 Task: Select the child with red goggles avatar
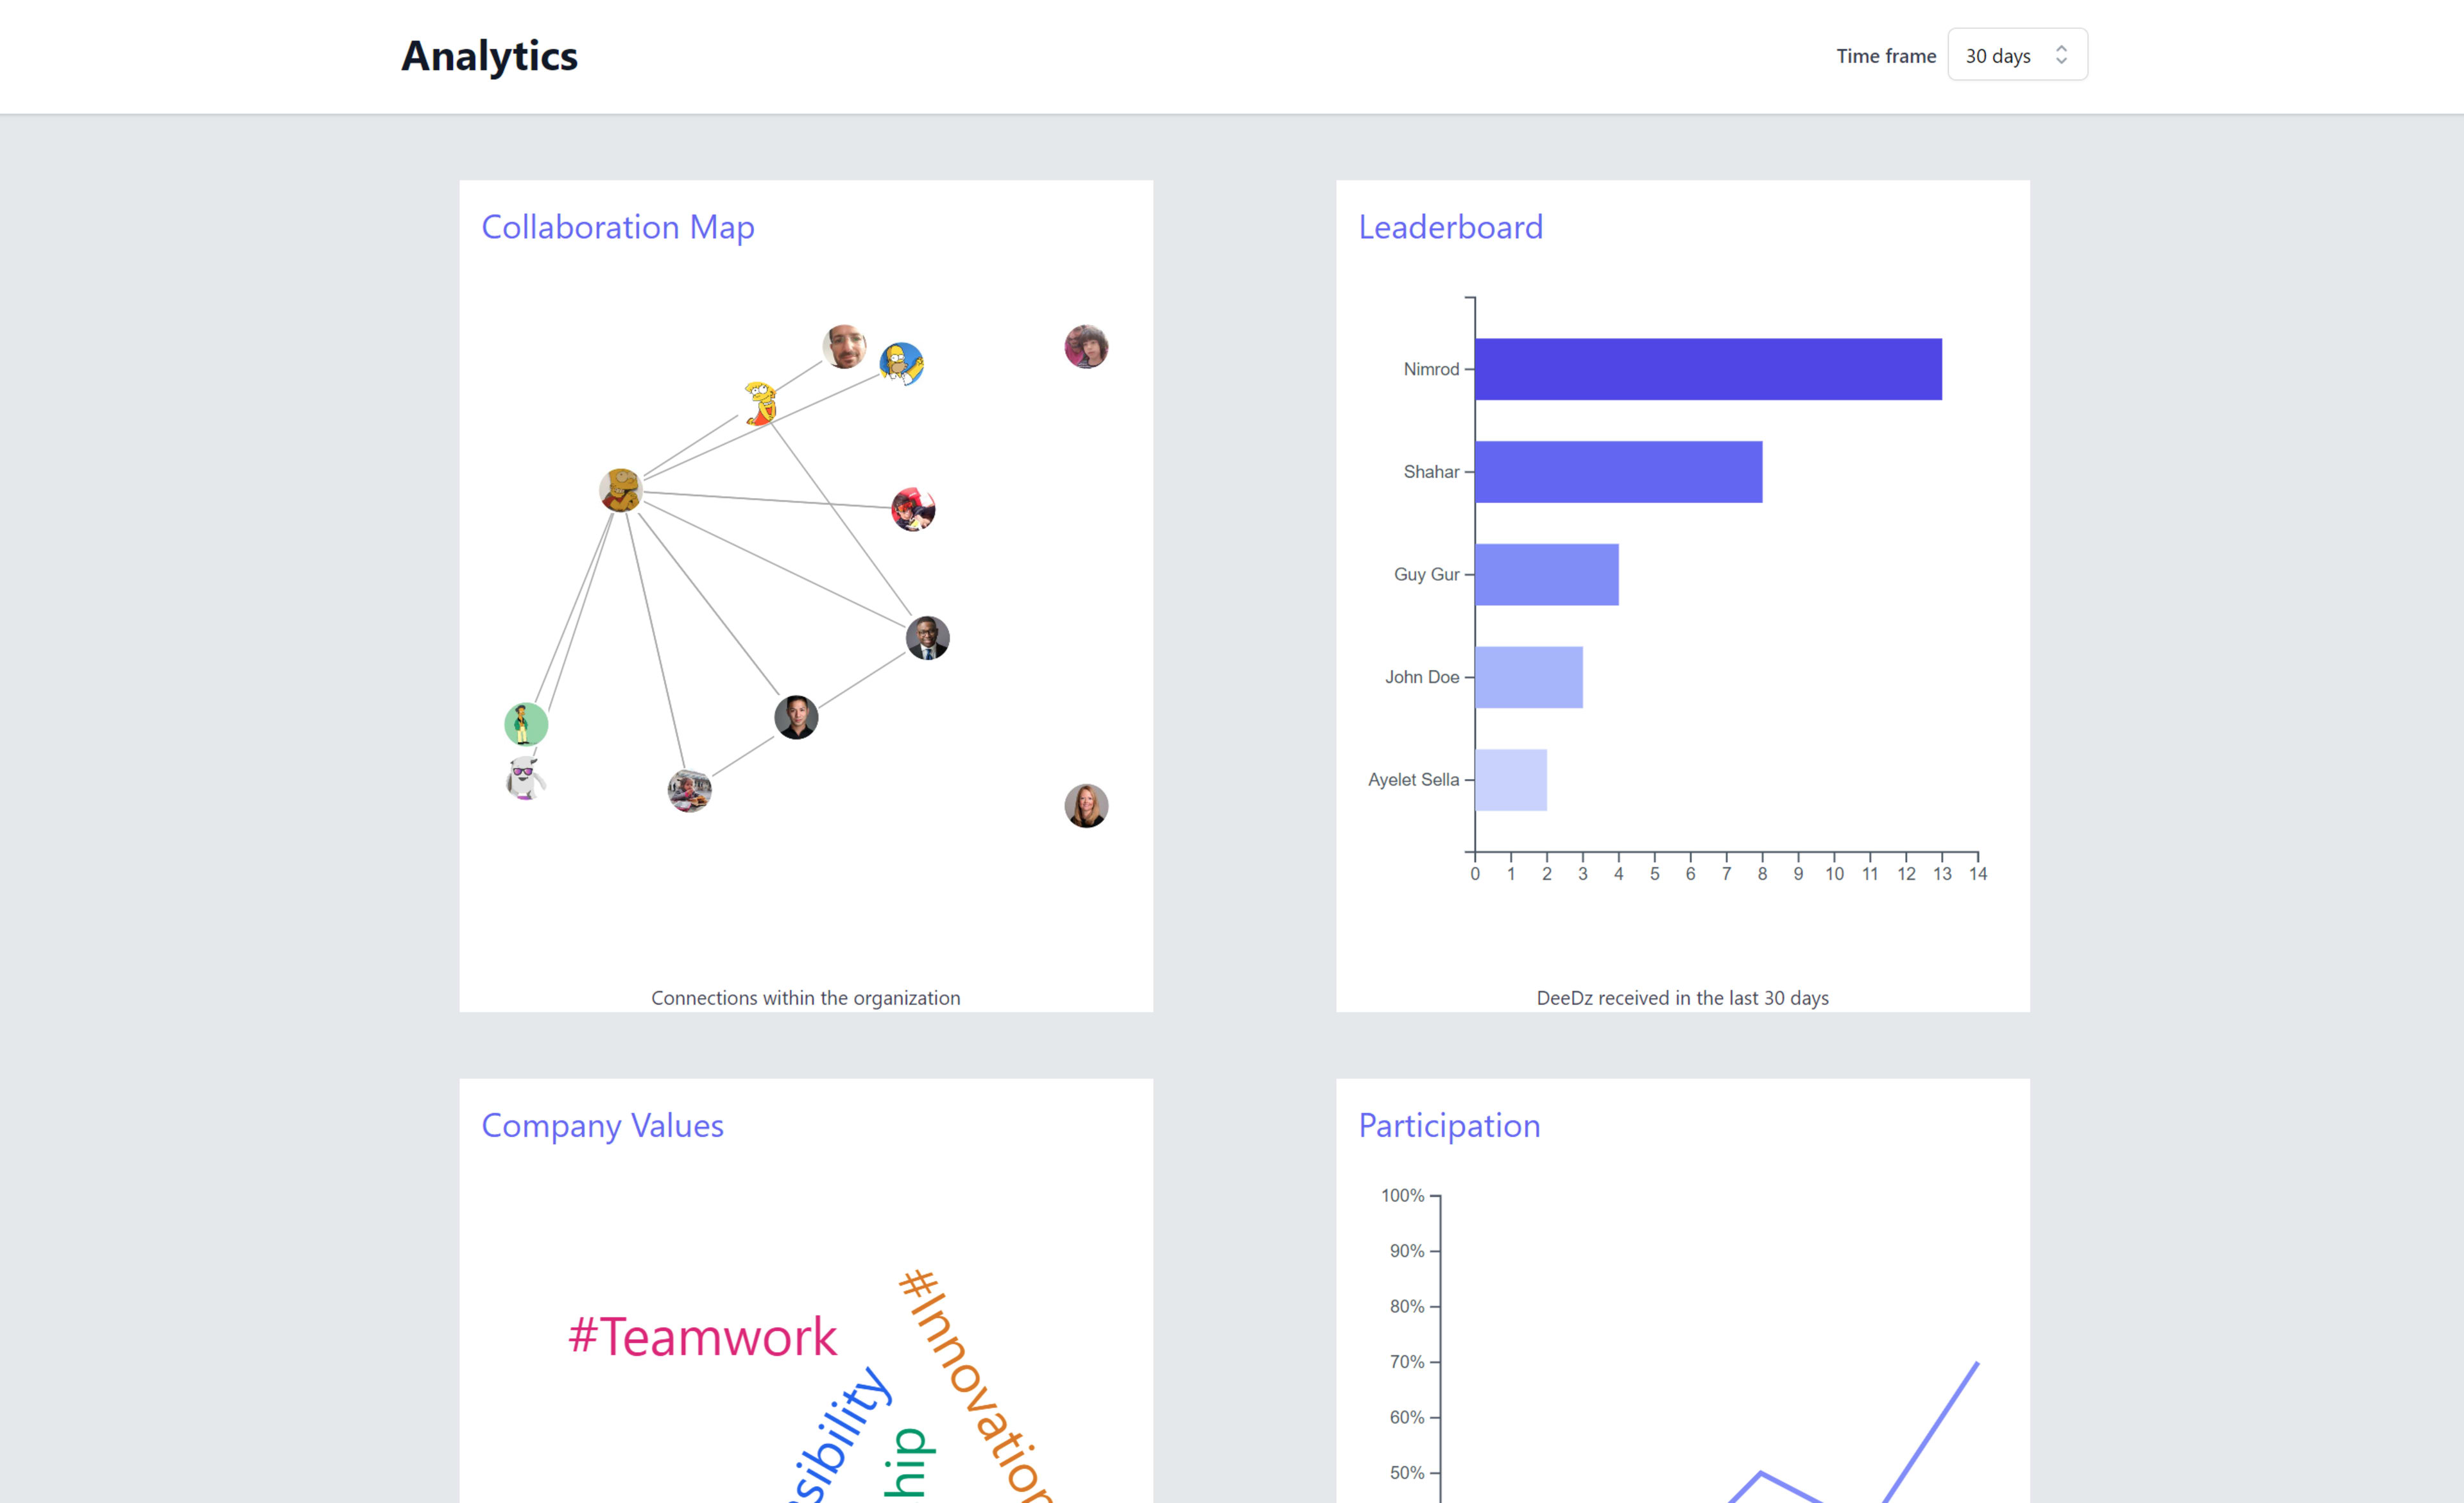tap(913, 510)
